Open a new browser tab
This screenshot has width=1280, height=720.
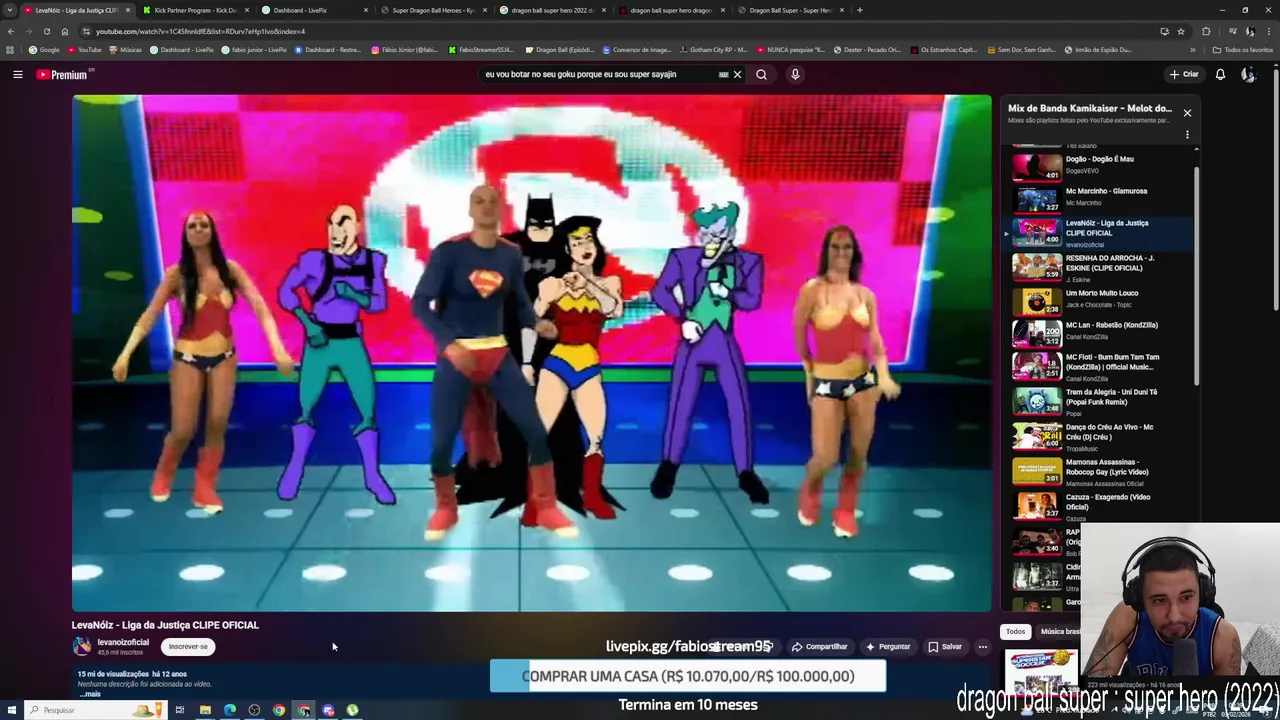(860, 10)
